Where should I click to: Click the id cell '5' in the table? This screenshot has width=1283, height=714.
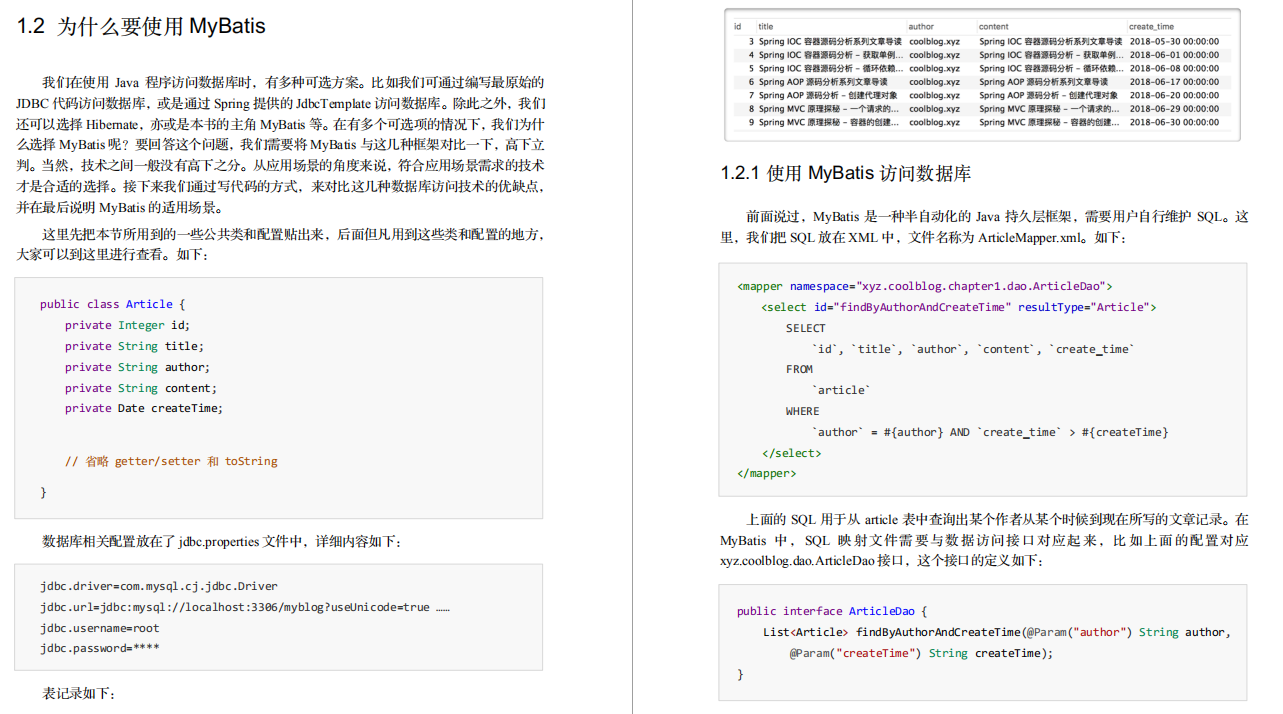750,68
